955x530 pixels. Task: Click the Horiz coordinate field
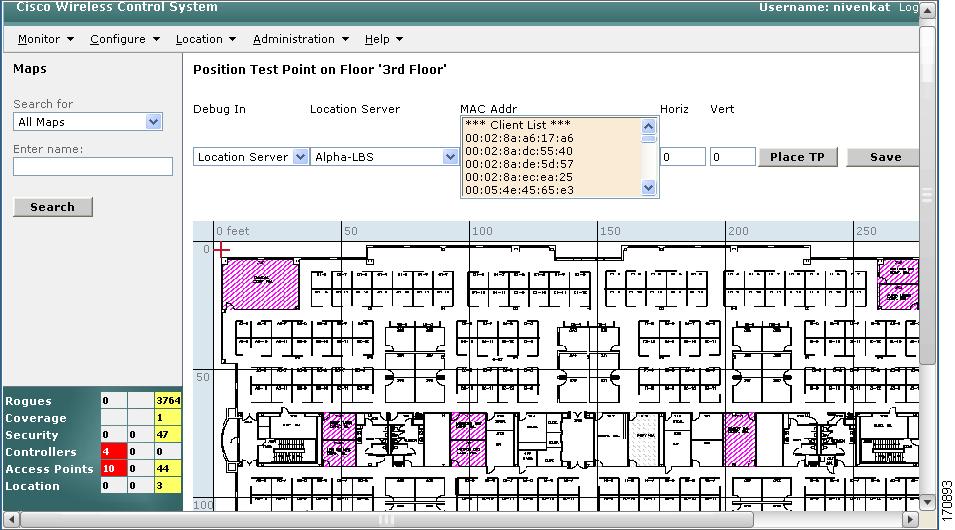683,157
